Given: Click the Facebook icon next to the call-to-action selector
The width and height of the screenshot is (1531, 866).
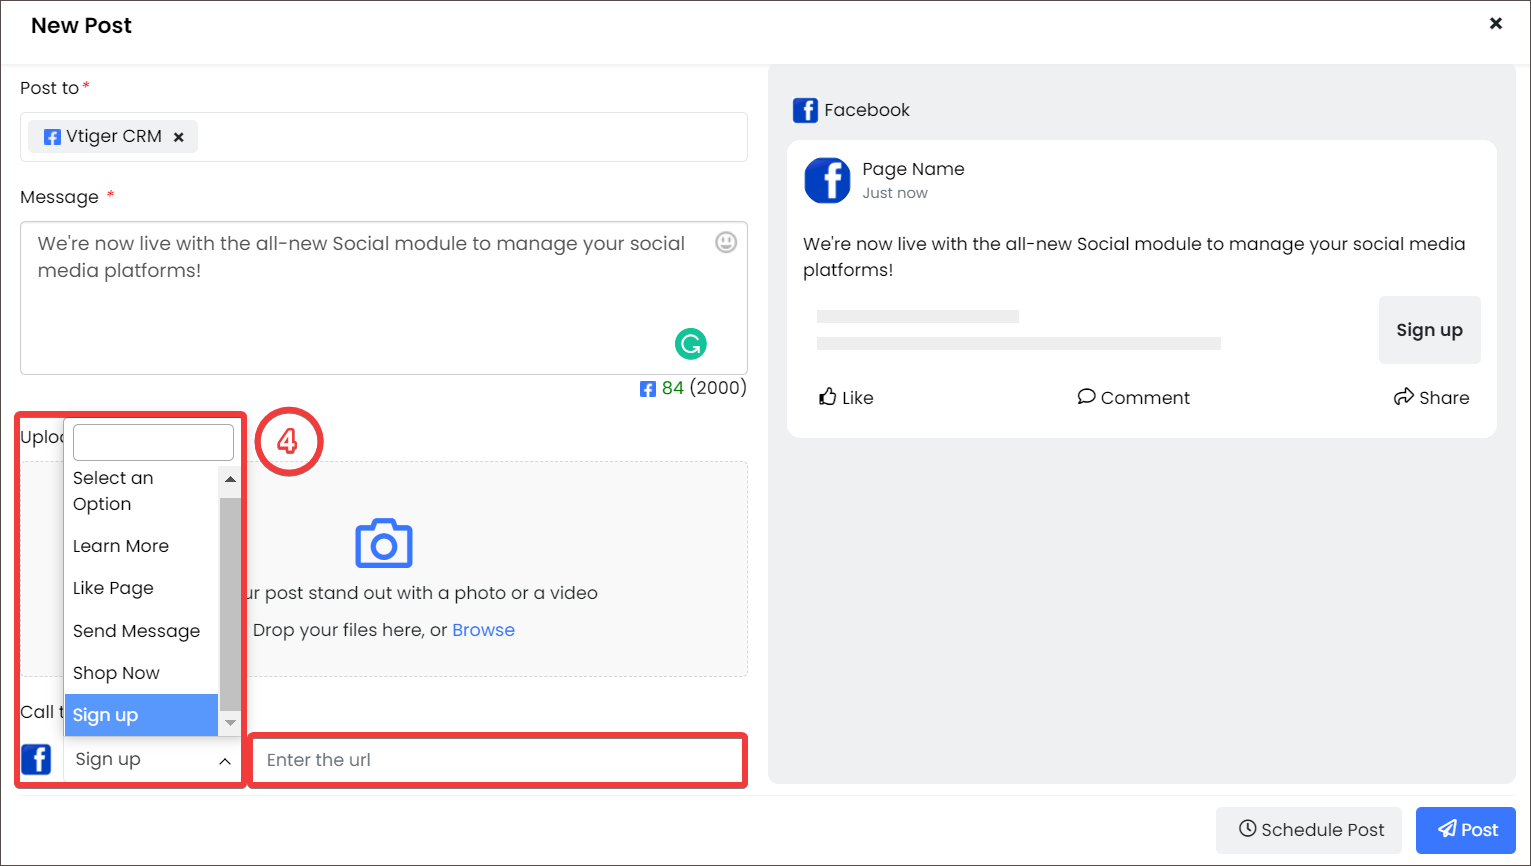Looking at the screenshot, I should (x=36, y=759).
